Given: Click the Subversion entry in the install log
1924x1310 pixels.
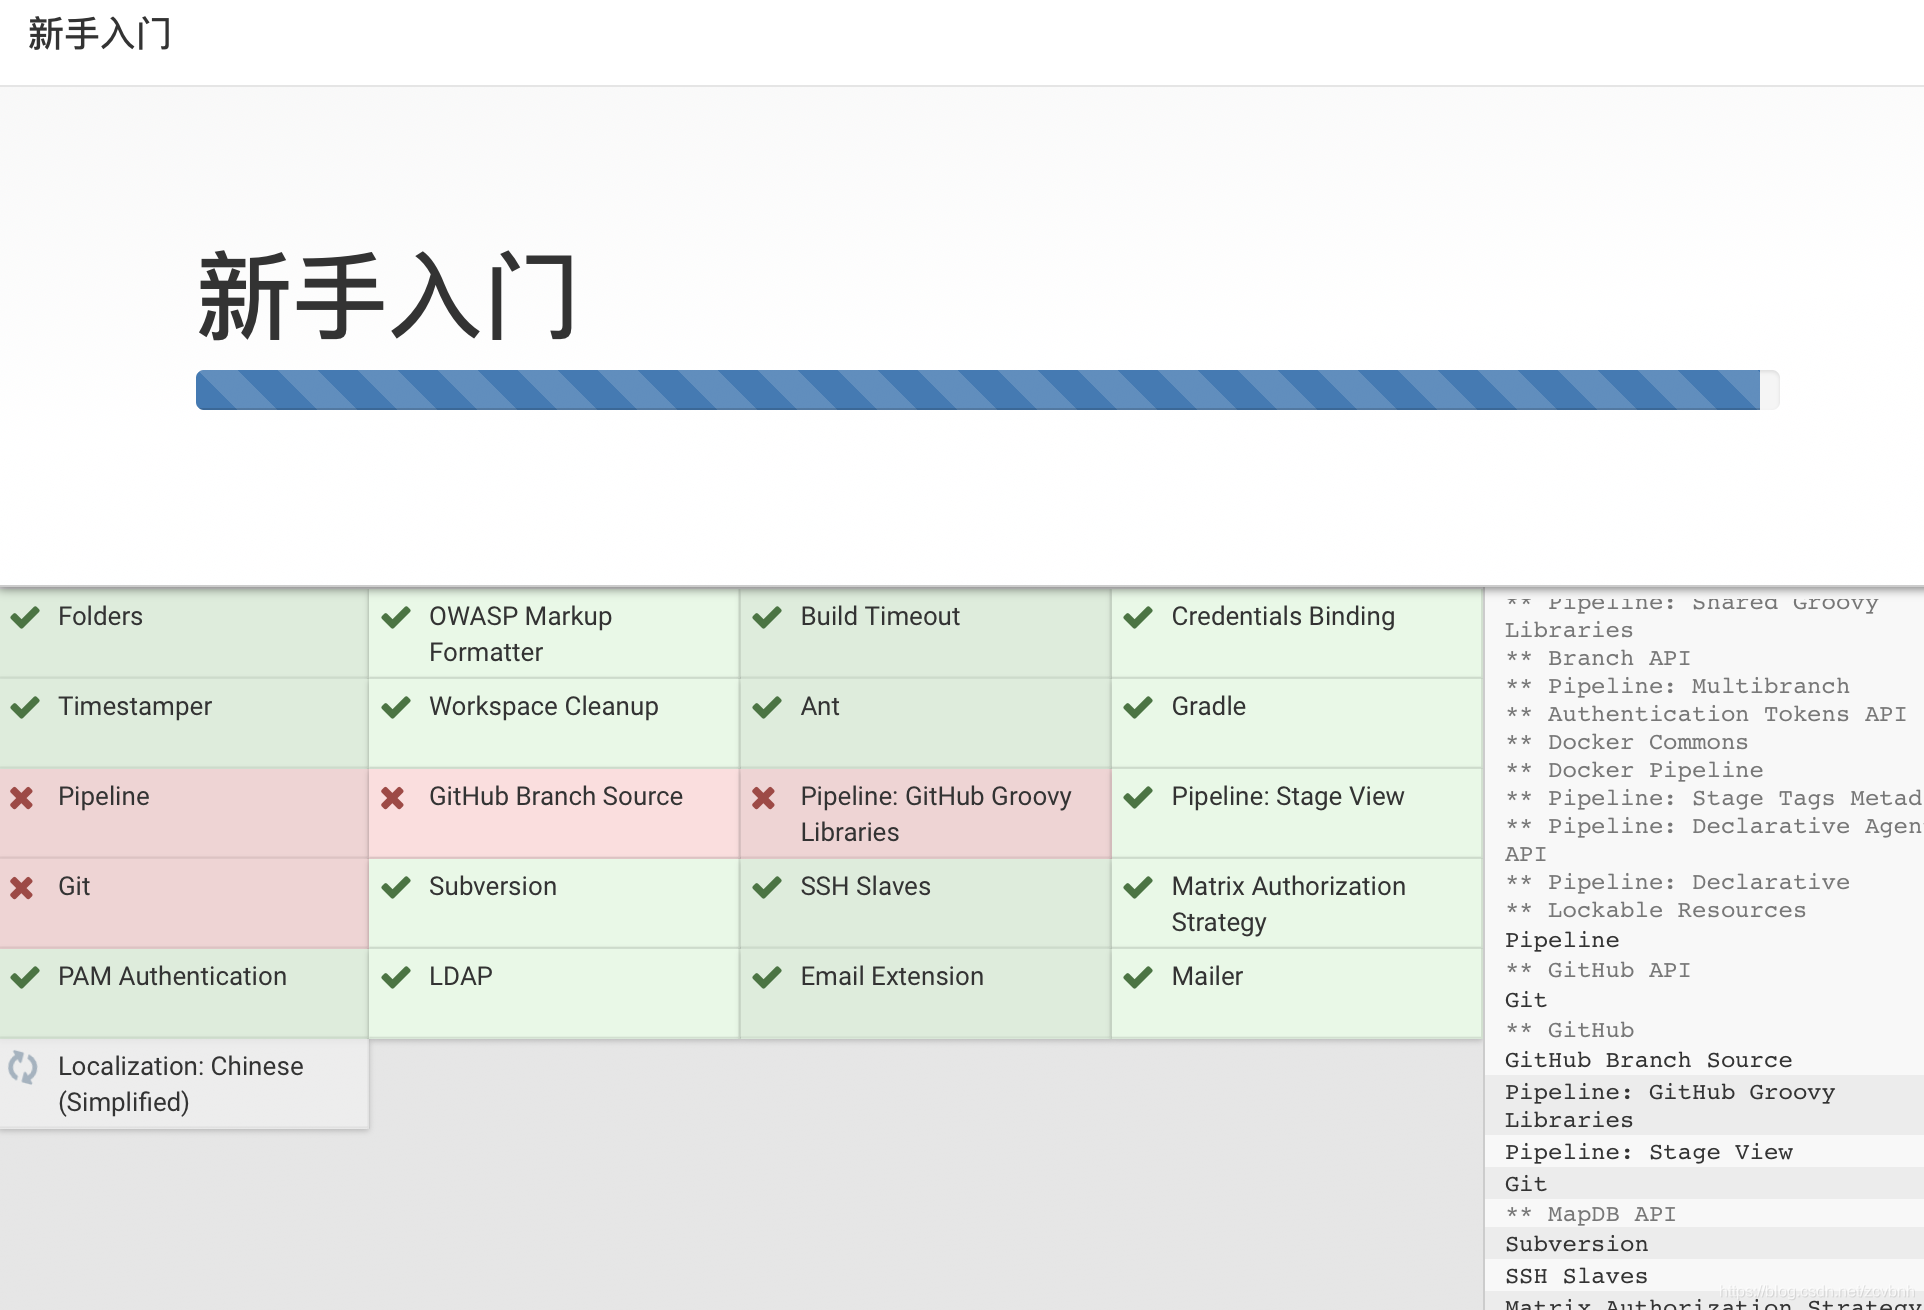Looking at the screenshot, I should click(x=1576, y=1244).
